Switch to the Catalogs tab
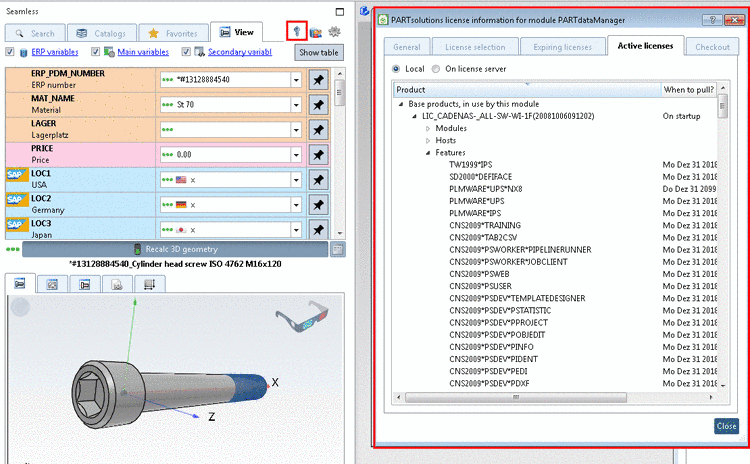The image size is (750, 464). point(101,33)
